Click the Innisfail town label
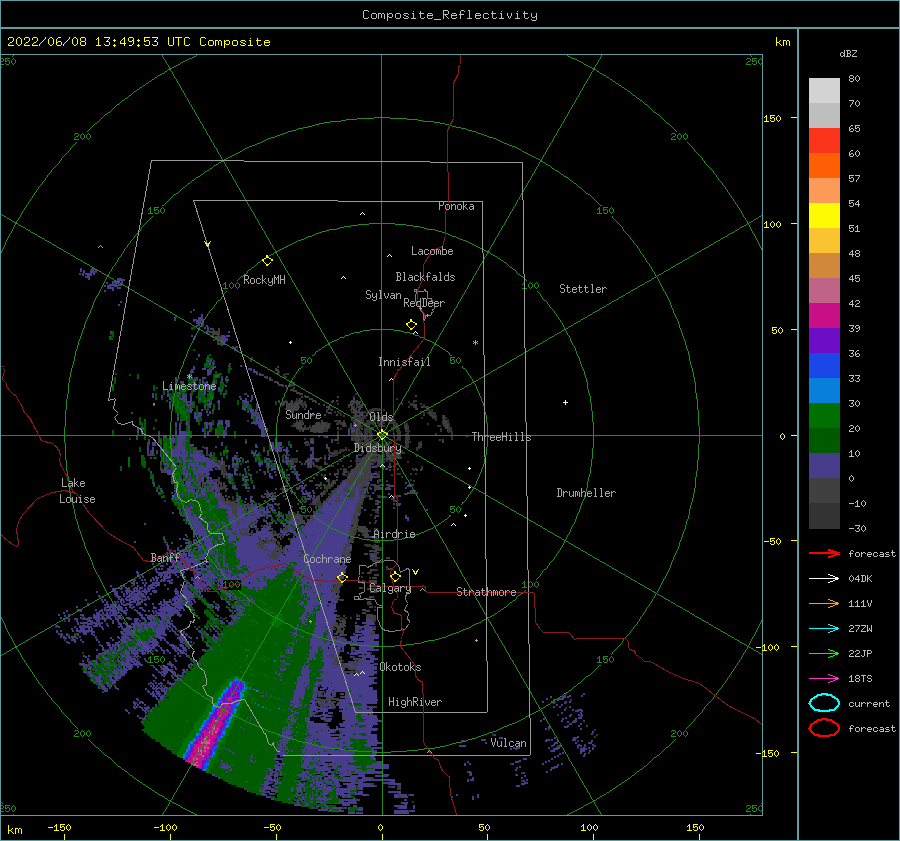Screen dimensions: 900x841 tap(404, 362)
